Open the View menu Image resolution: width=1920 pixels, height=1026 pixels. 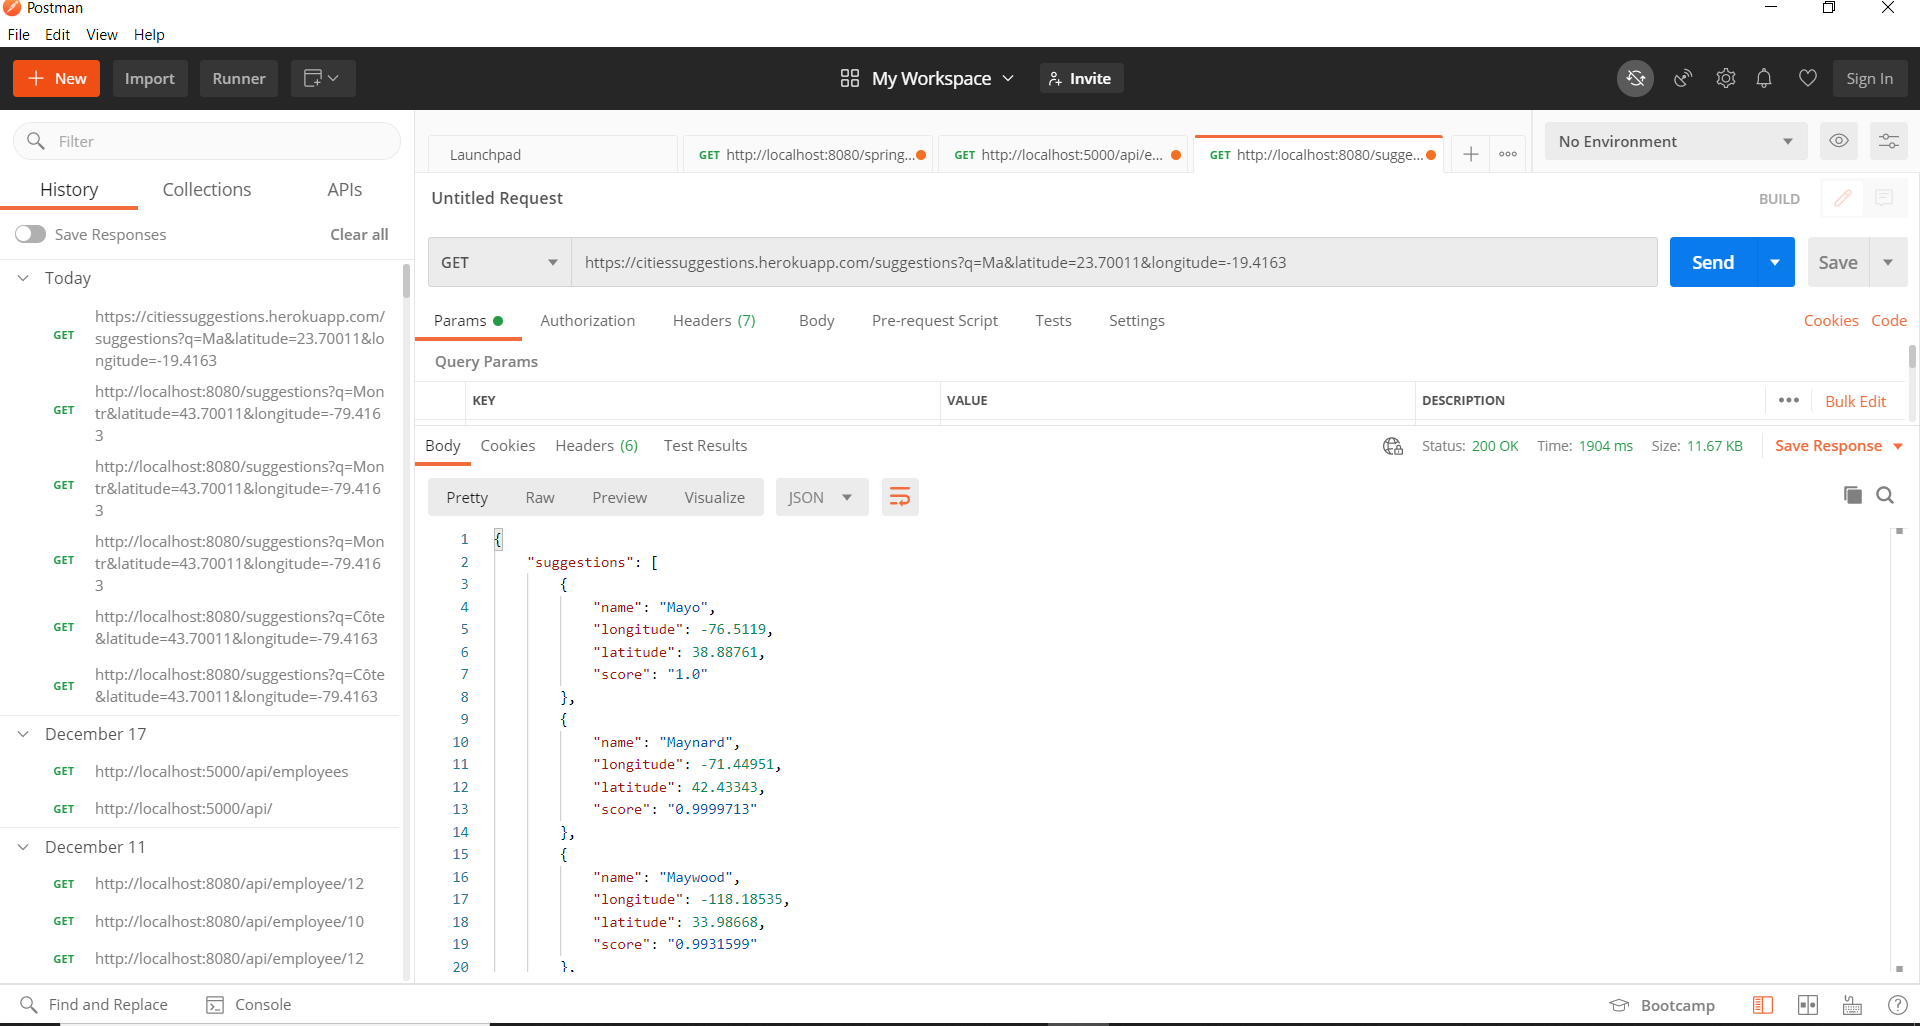pyautogui.click(x=101, y=34)
